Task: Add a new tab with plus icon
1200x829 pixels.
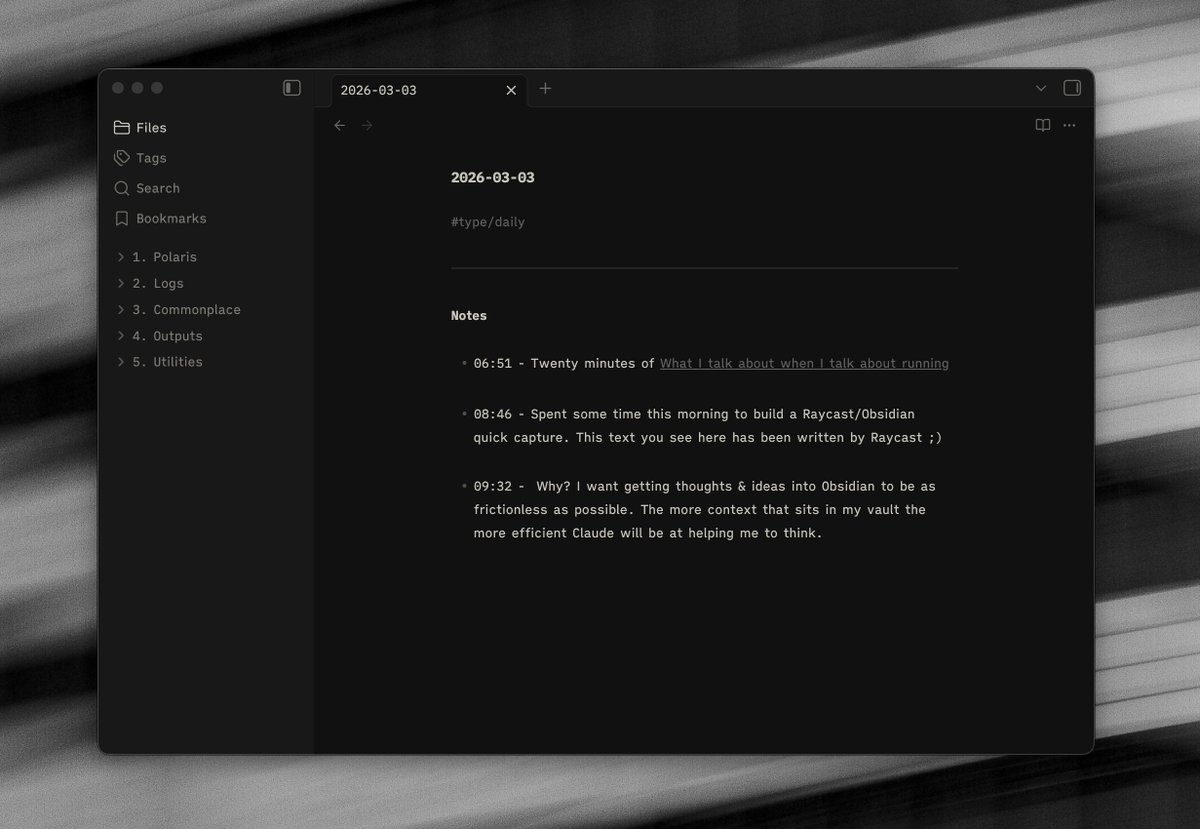Action: 545,88
